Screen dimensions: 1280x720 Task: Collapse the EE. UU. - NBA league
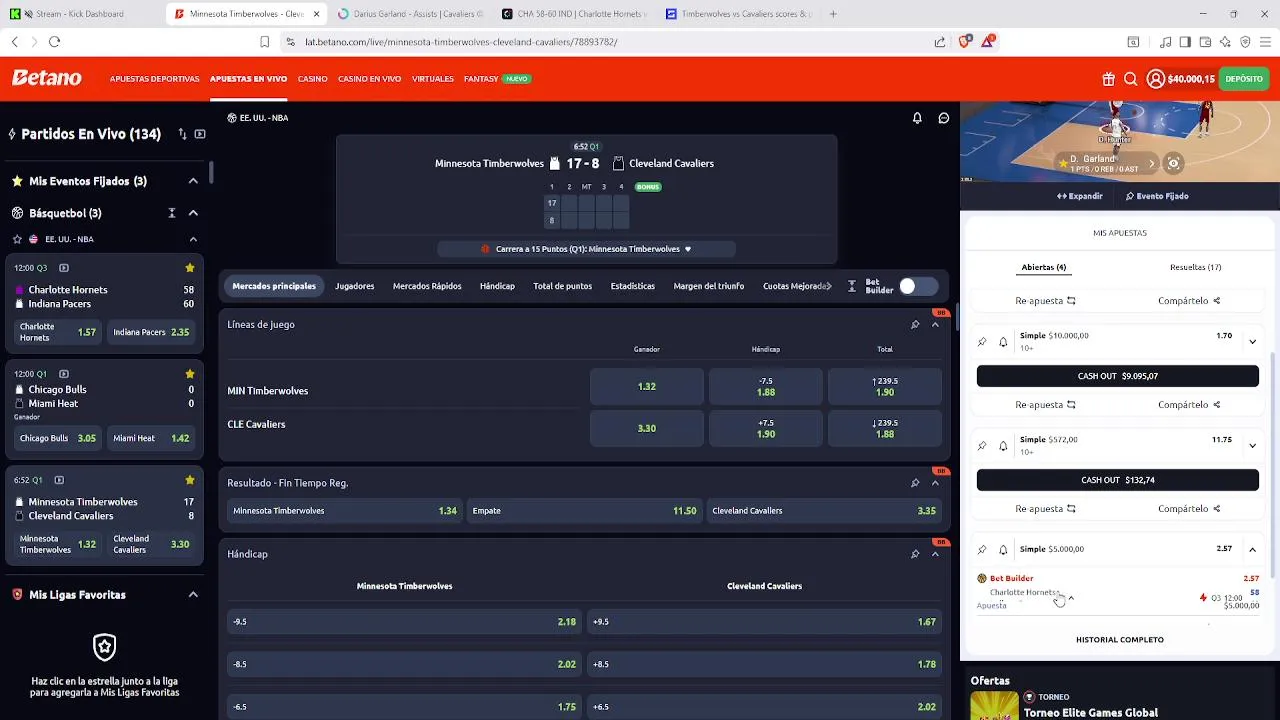pos(193,240)
